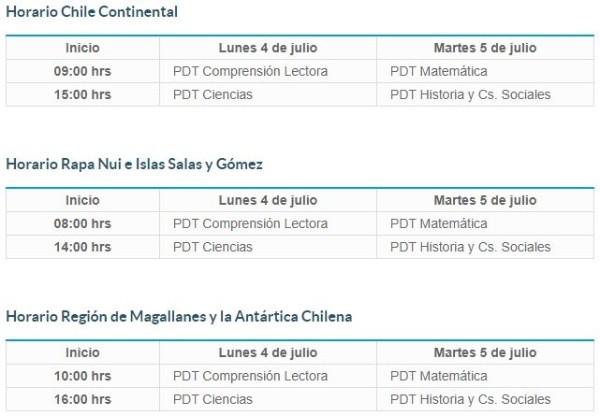Click the 'Horario Rapa Nui e Islas Salas y Gómez' heading
The height and width of the screenshot is (416, 600).
tap(134, 164)
